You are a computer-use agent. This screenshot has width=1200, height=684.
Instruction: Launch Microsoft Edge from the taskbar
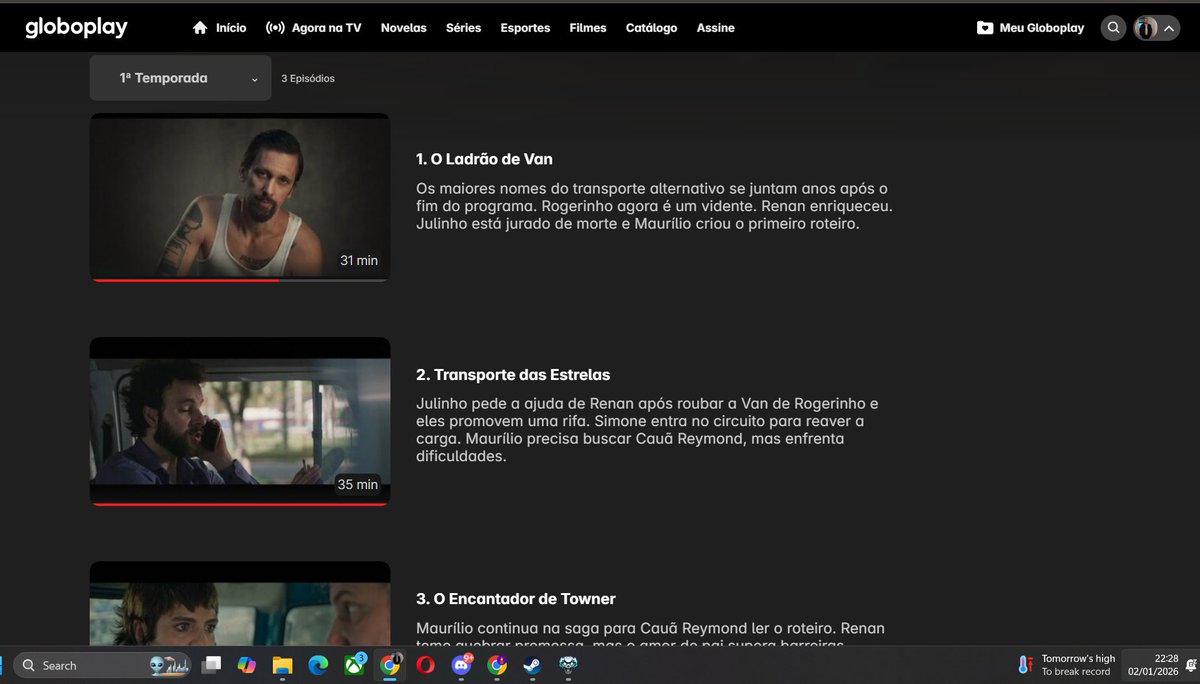[318, 665]
